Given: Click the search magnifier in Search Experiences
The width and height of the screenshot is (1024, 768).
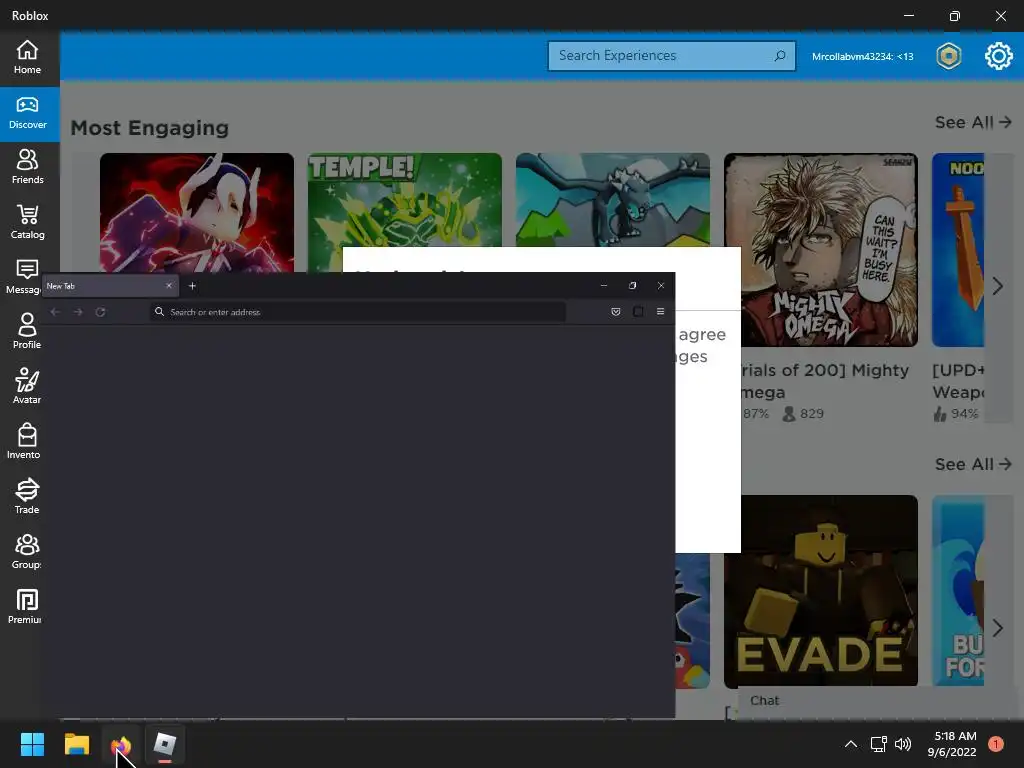Looking at the screenshot, I should click(x=780, y=56).
